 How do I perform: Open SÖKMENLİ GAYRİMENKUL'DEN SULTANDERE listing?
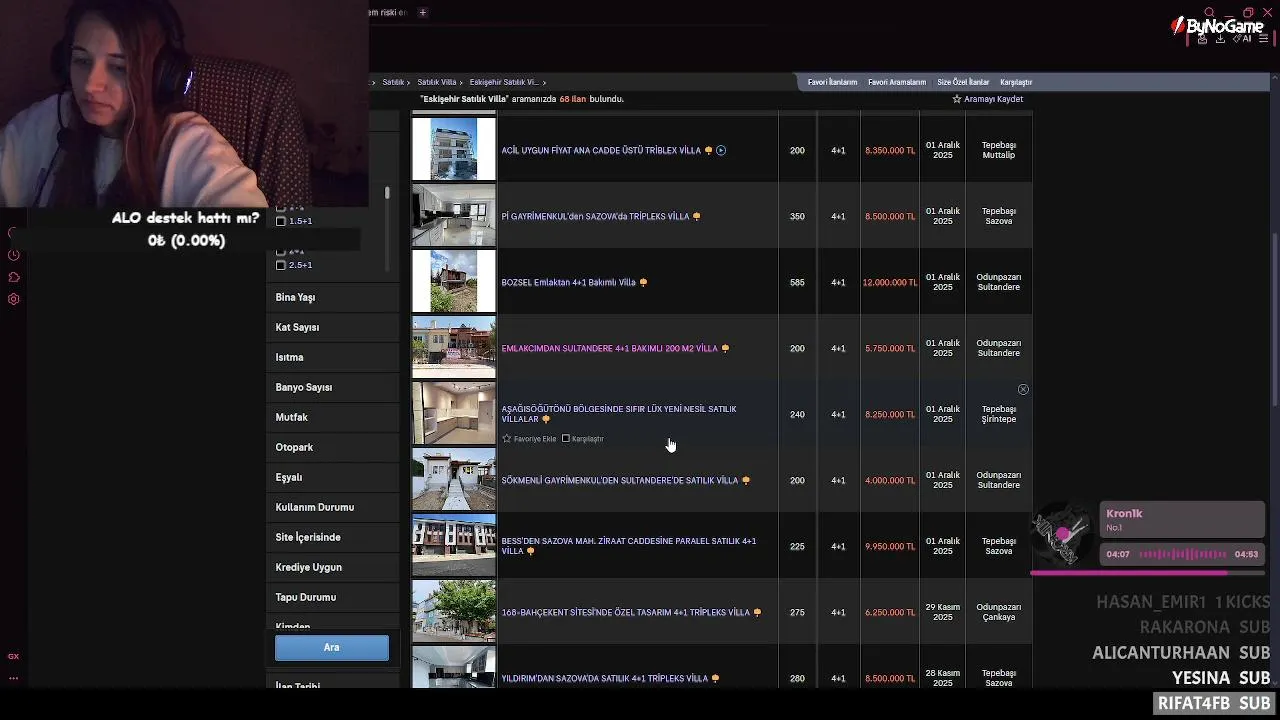pos(619,480)
